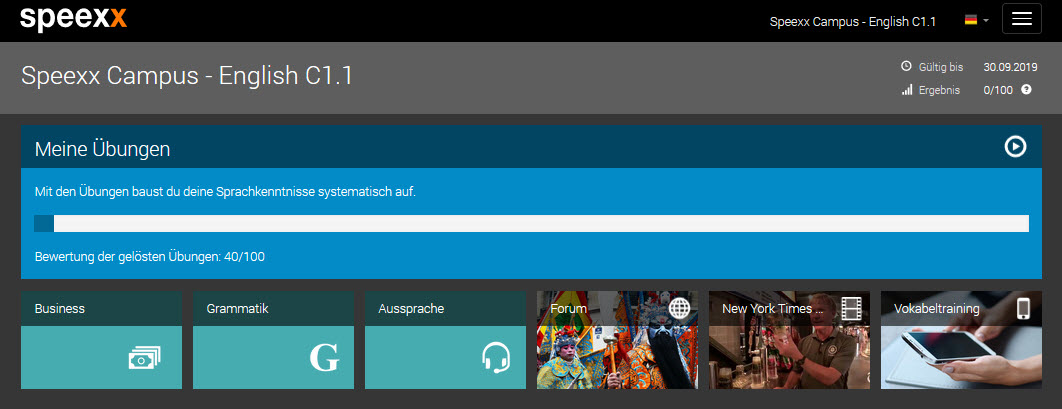Open the hamburger menu button

point(1021,19)
